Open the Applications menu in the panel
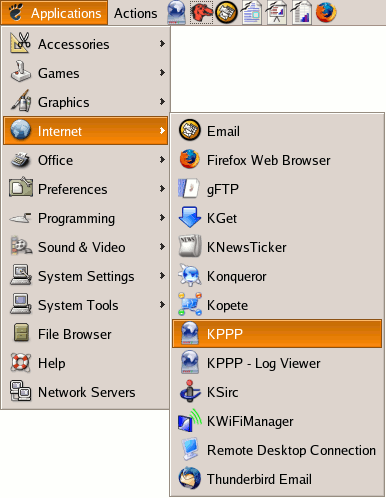 [54, 13]
